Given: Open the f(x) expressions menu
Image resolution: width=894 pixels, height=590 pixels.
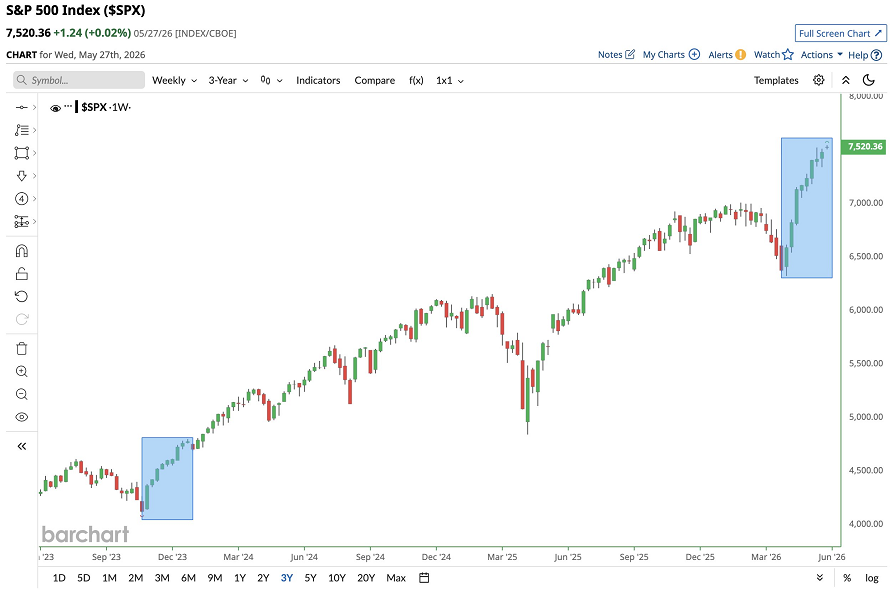Looking at the screenshot, I should [x=416, y=80].
